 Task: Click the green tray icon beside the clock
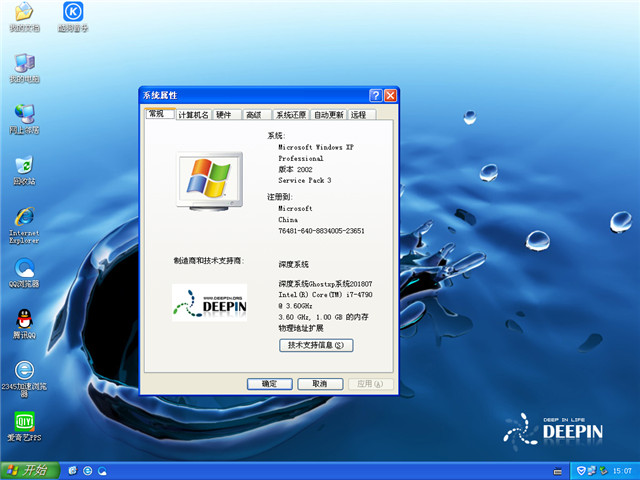[x=603, y=471]
